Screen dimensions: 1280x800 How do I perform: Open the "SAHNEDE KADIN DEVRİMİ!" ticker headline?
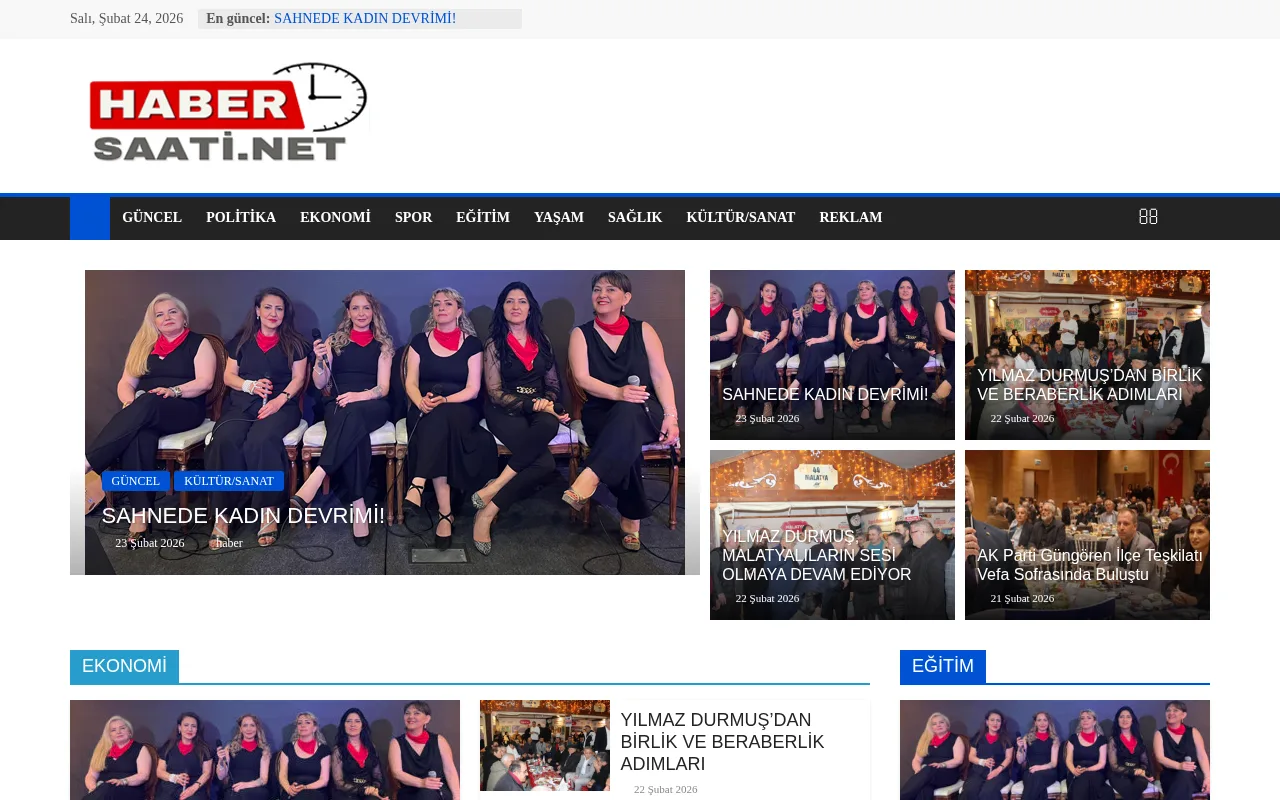click(365, 18)
